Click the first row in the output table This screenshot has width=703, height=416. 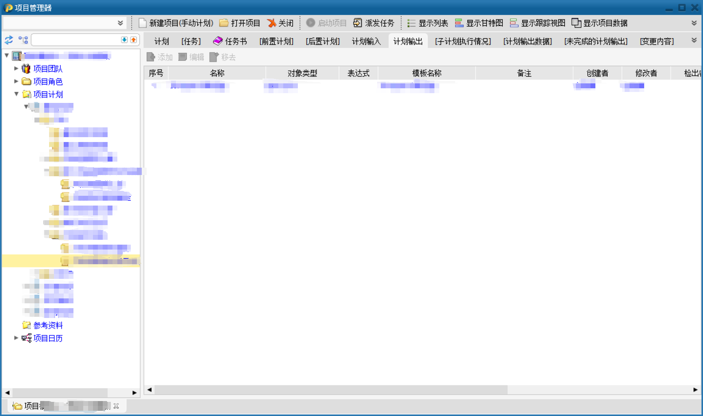pos(421,86)
